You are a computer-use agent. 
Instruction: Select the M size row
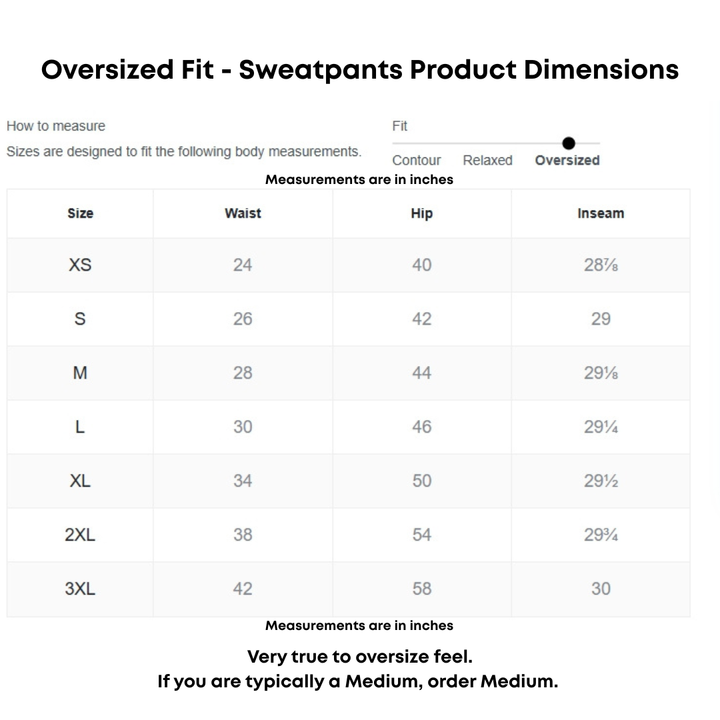[80, 373]
